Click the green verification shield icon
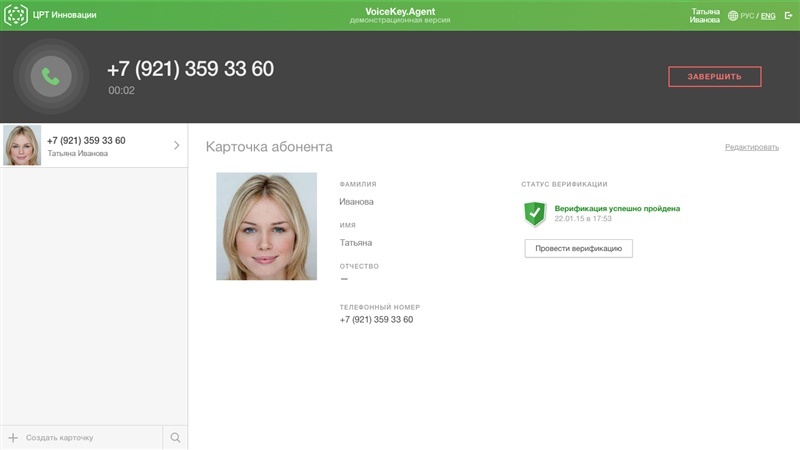 click(x=535, y=213)
